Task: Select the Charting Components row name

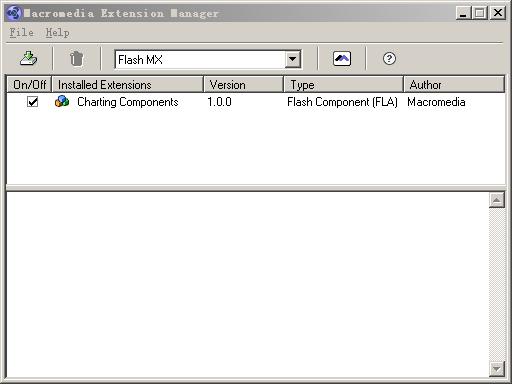Action: tap(128, 102)
